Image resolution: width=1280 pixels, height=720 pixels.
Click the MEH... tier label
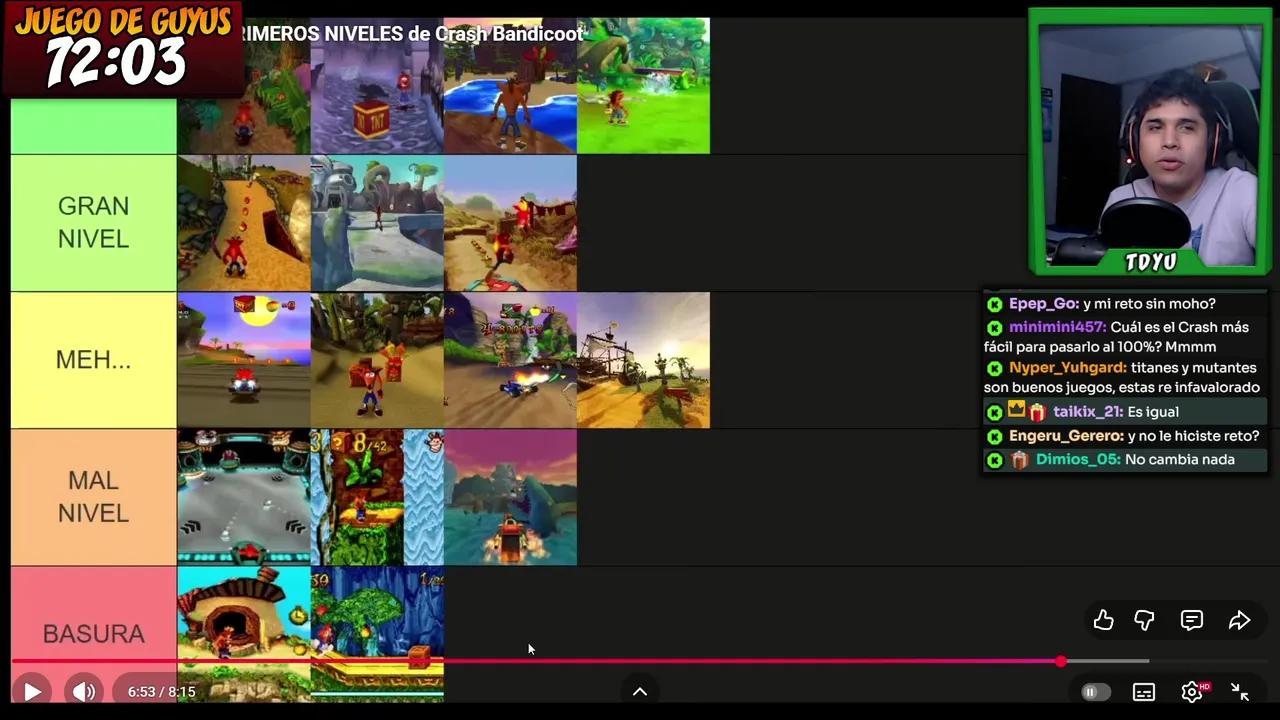(x=93, y=360)
